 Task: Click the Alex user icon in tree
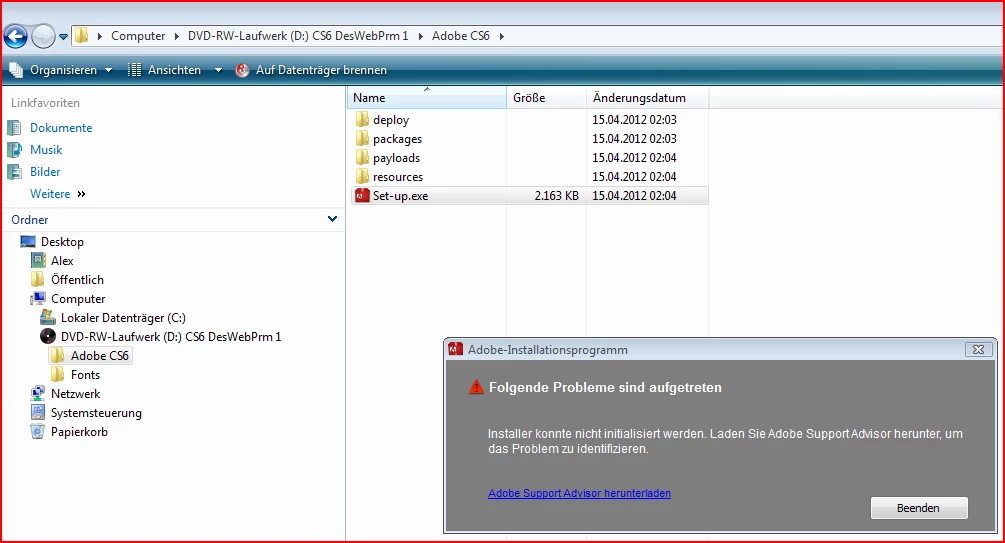38,260
